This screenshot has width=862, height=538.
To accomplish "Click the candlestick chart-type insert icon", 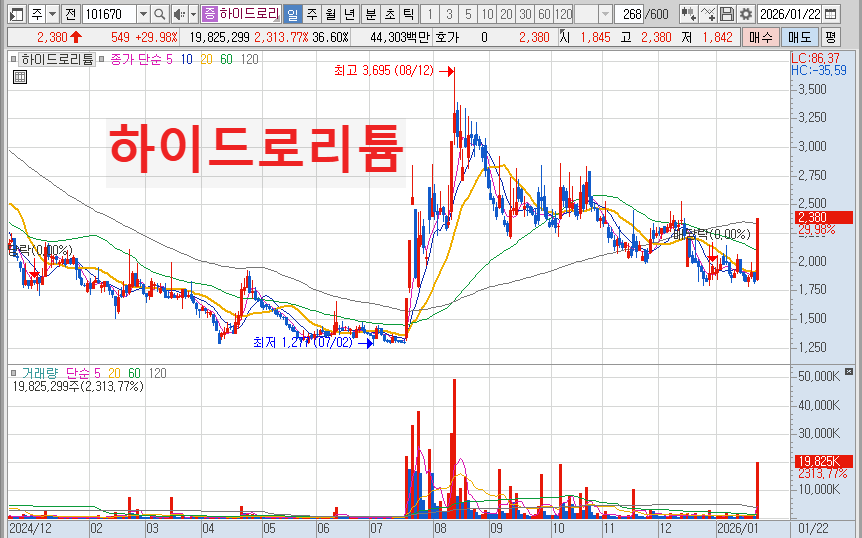I will (688, 14).
